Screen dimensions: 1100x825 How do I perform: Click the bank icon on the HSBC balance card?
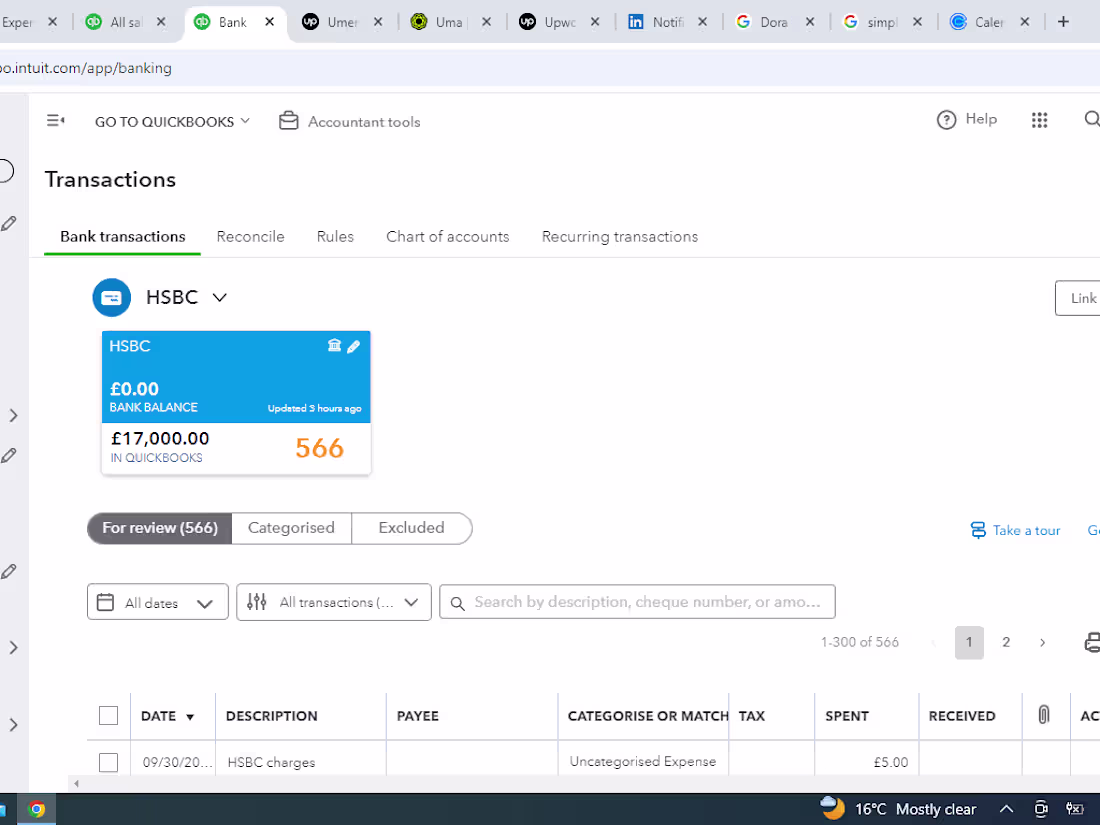(x=334, y=346)
